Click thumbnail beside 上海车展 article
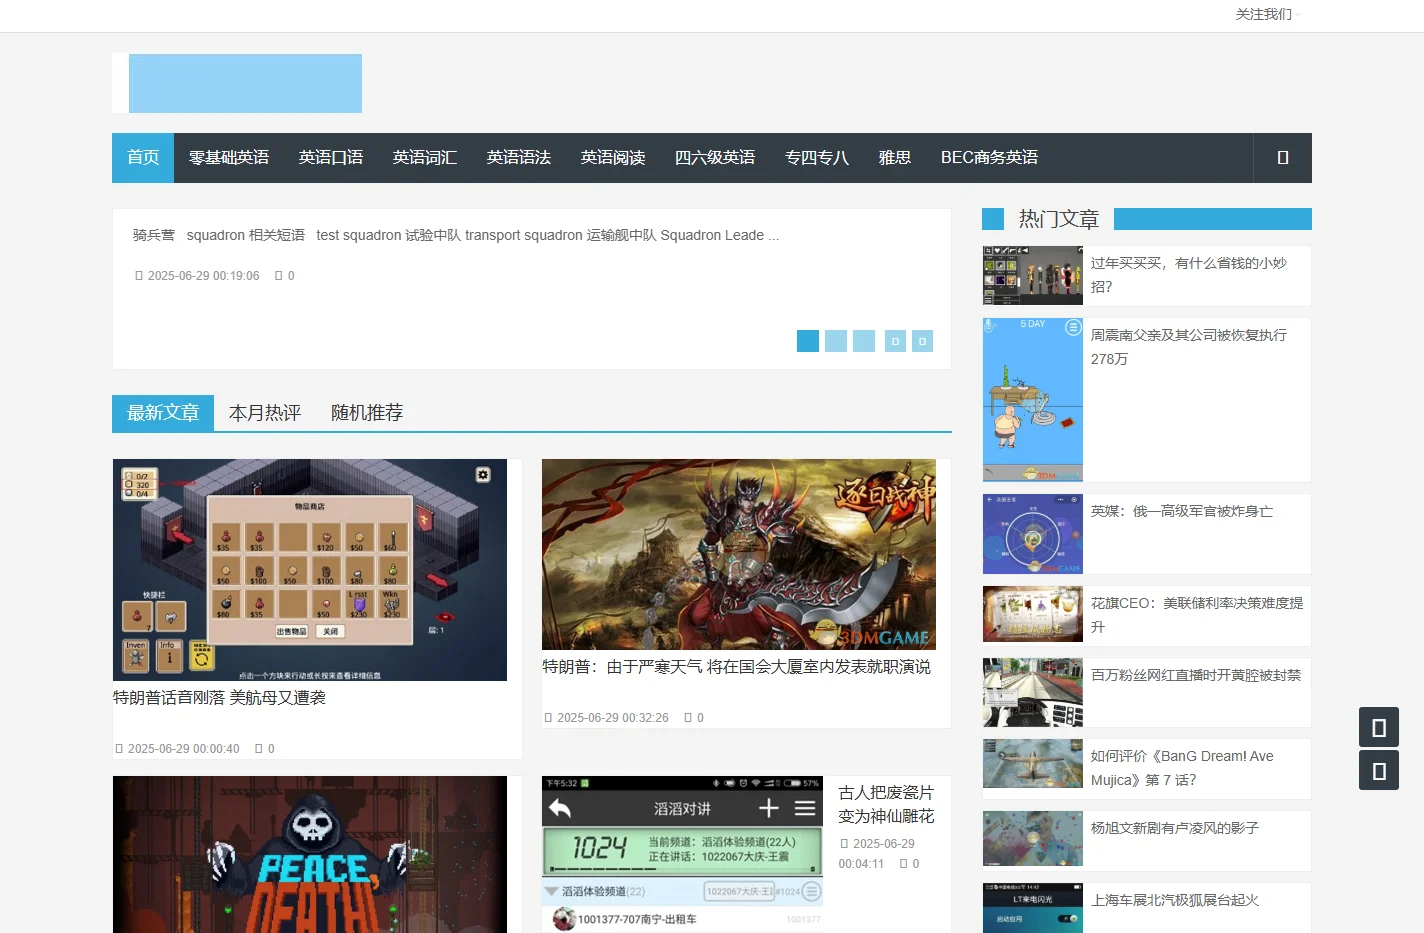 [x=1033, y=908]
